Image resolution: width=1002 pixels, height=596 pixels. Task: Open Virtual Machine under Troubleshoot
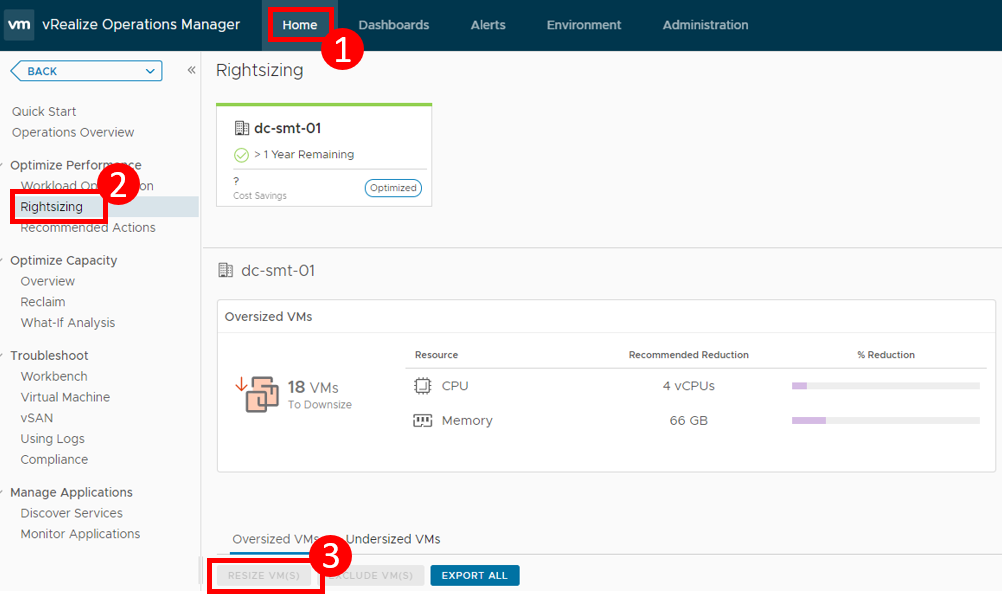tap(65, 397)
